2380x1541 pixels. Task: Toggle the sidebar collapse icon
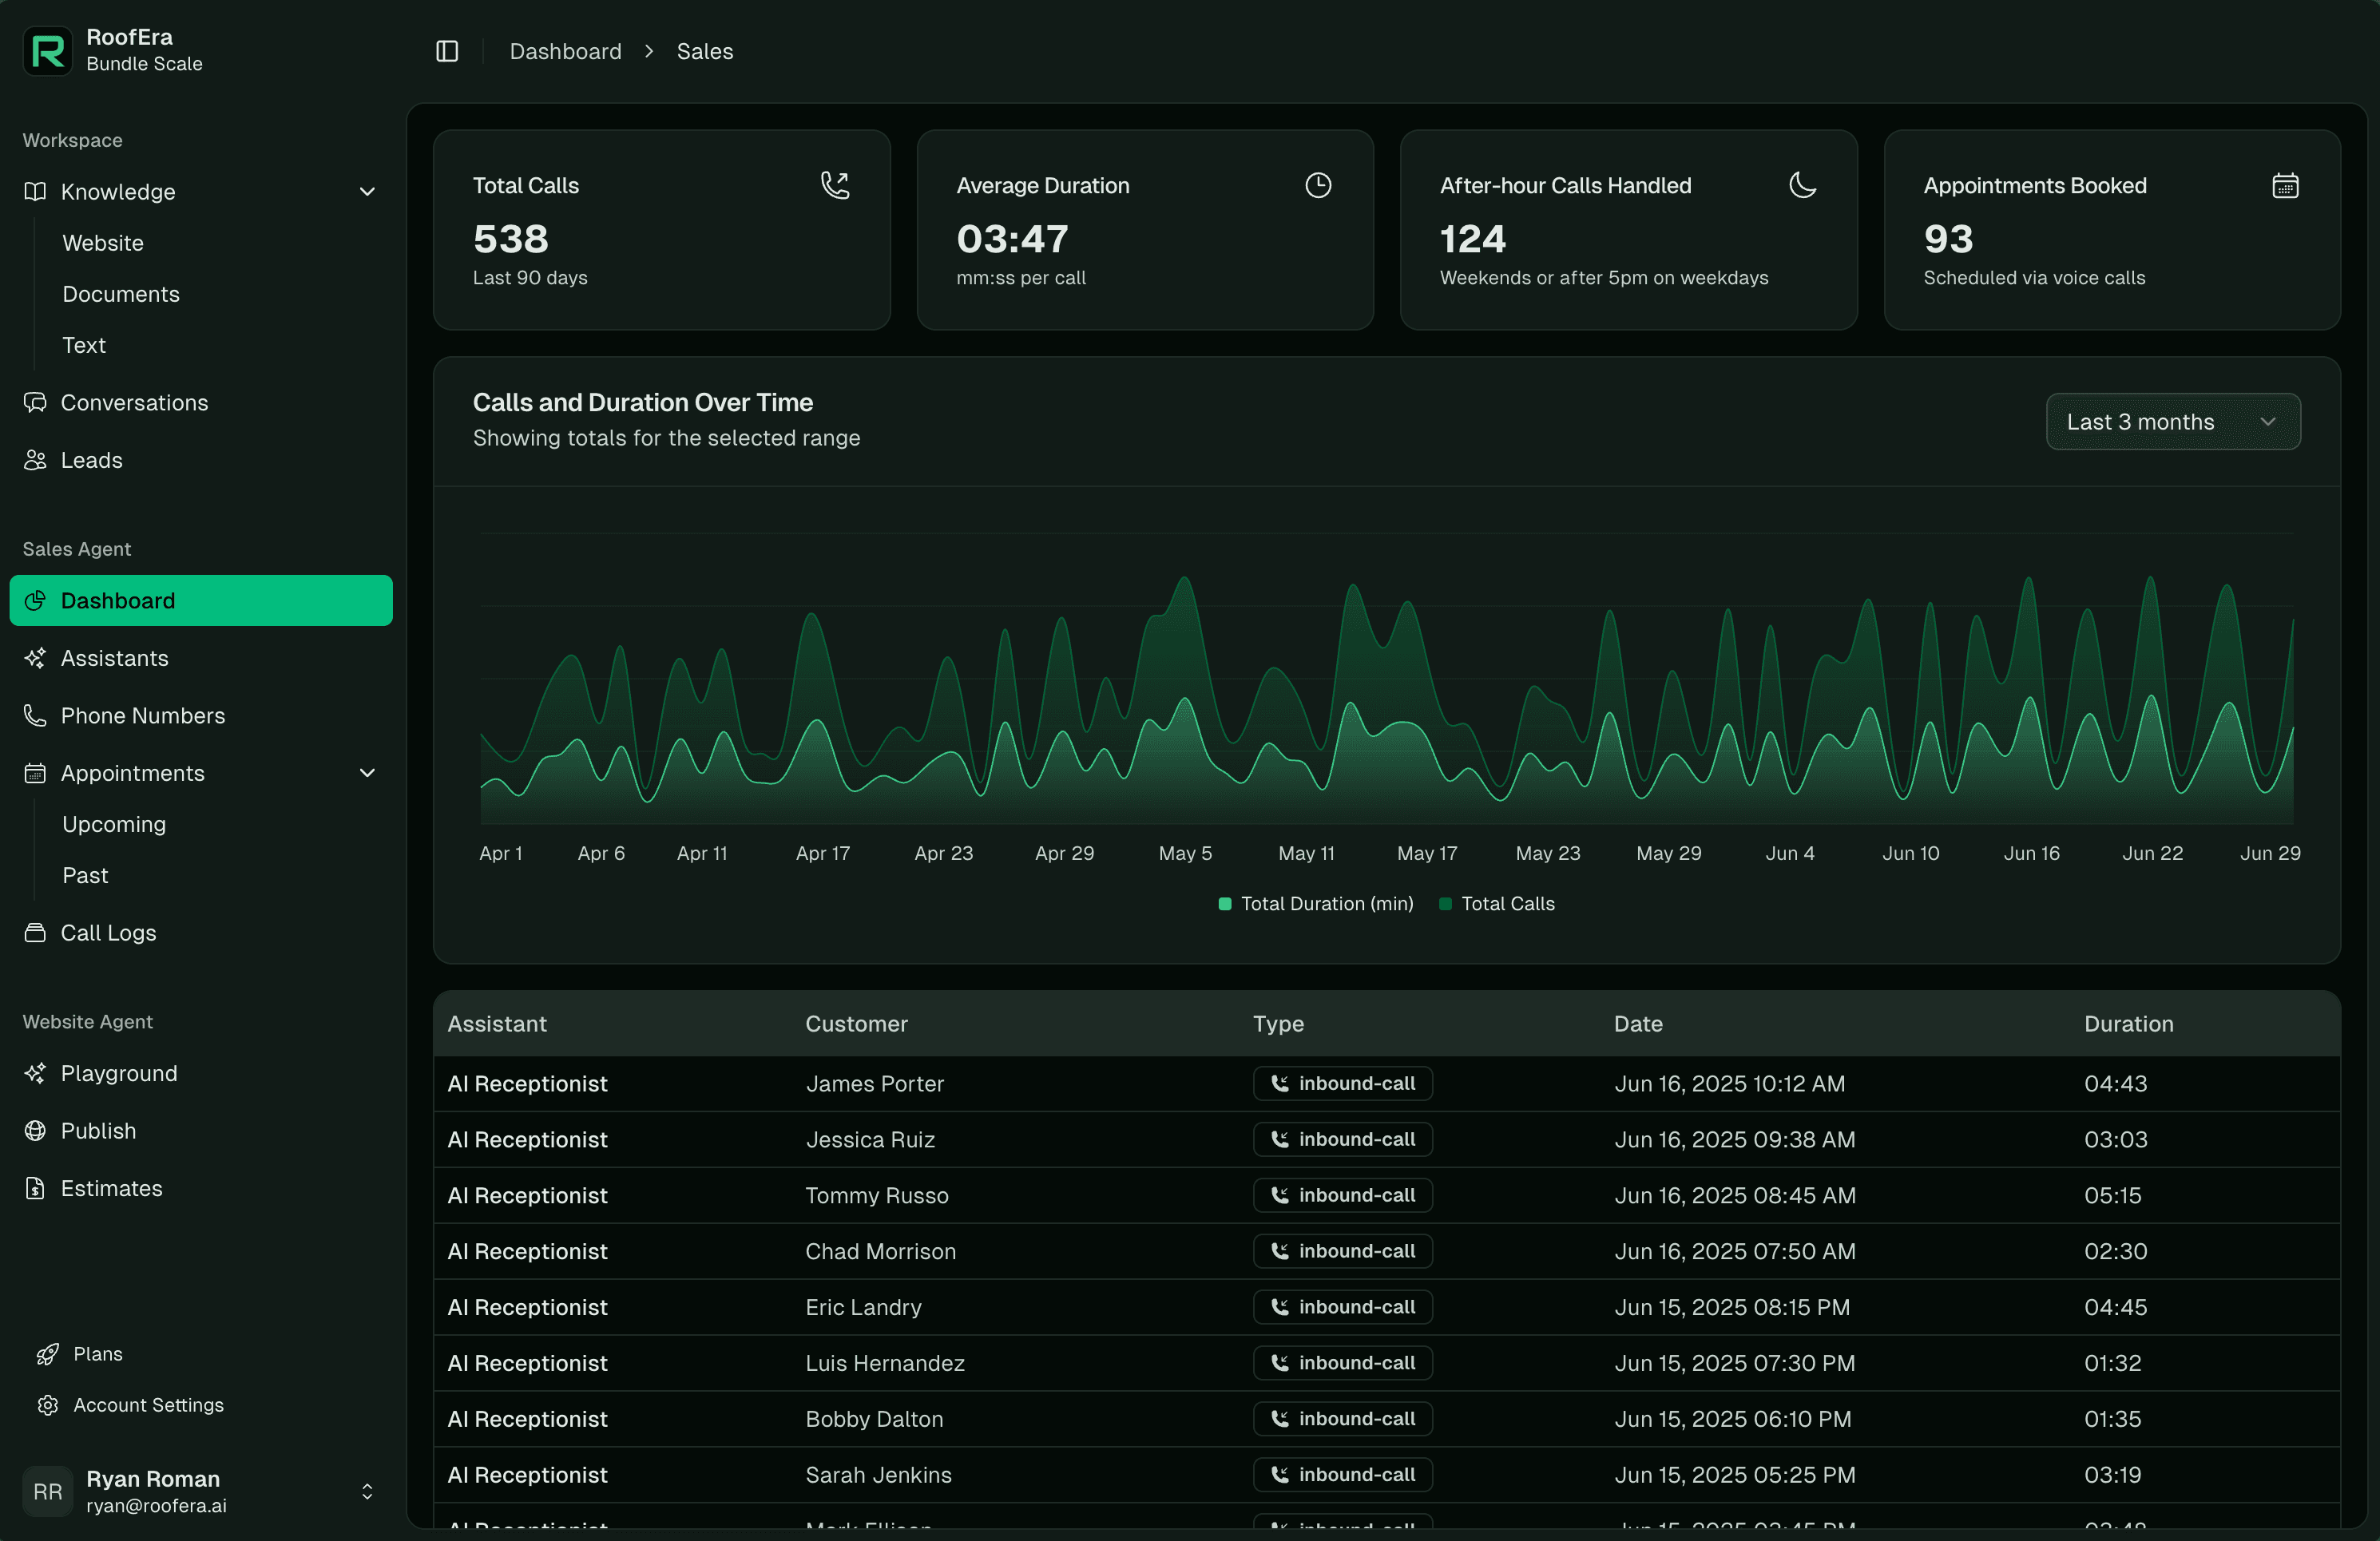point(446,51)
